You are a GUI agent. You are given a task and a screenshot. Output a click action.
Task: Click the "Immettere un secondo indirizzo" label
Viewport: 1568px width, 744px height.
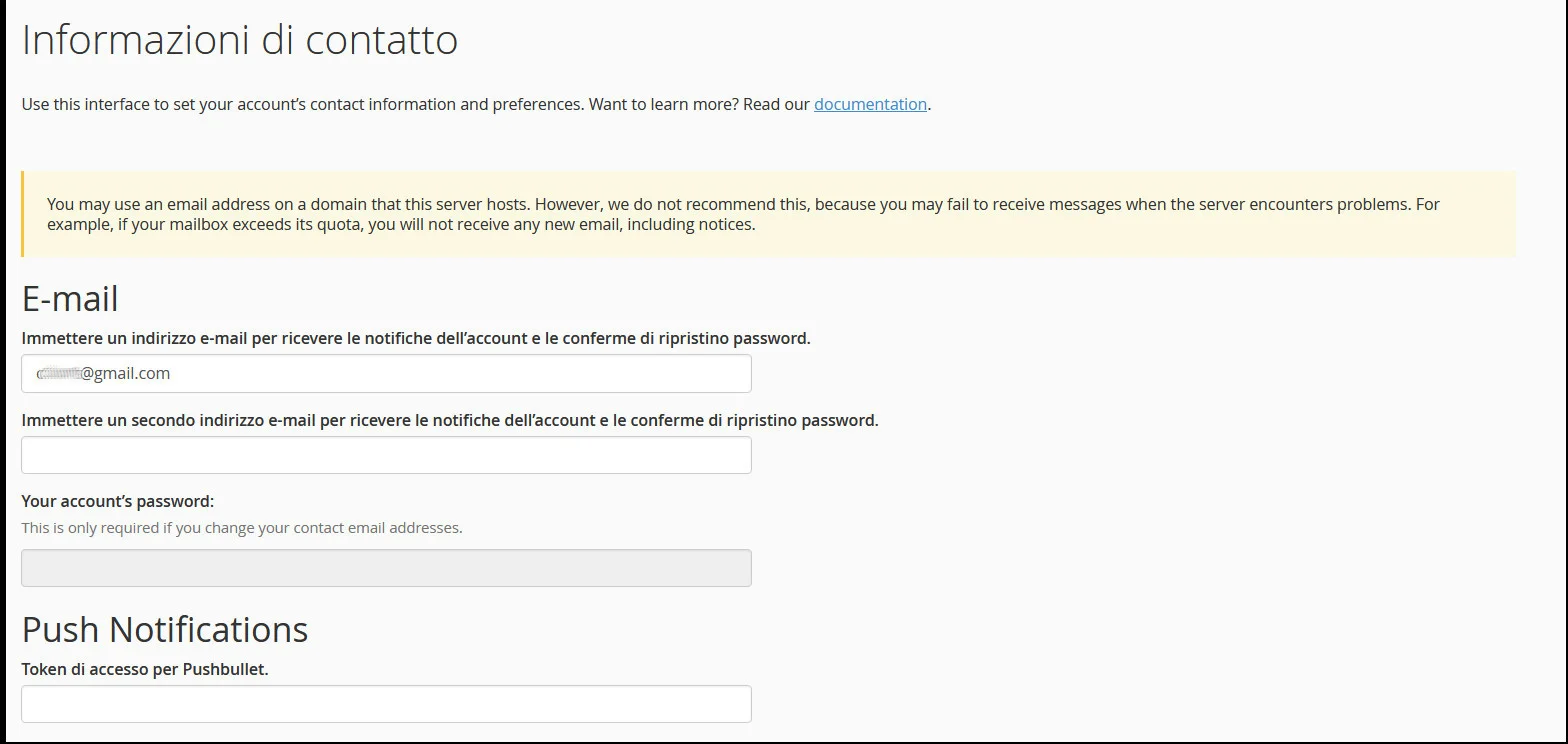(x=449, y=420)
